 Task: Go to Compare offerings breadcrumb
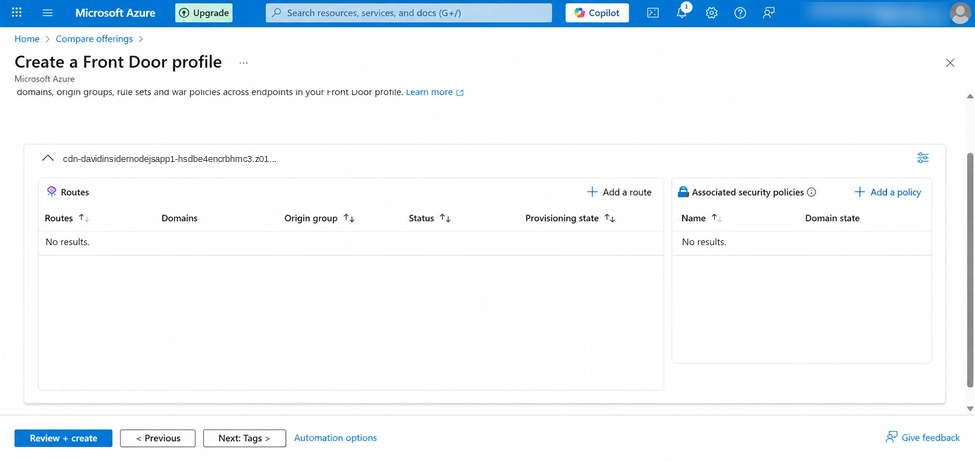95,39
